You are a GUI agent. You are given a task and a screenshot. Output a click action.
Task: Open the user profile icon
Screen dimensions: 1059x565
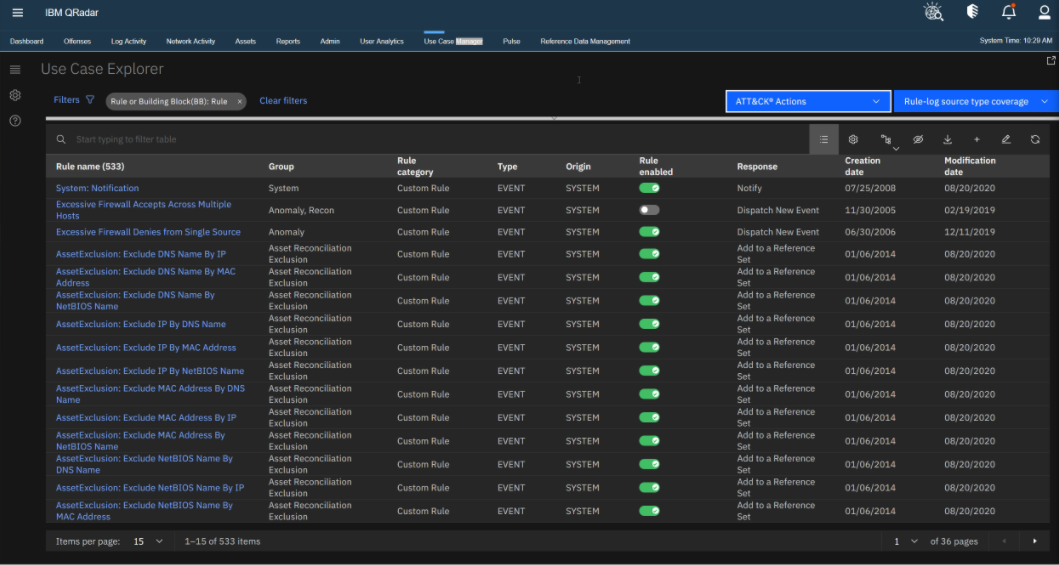pos(1044,12)
